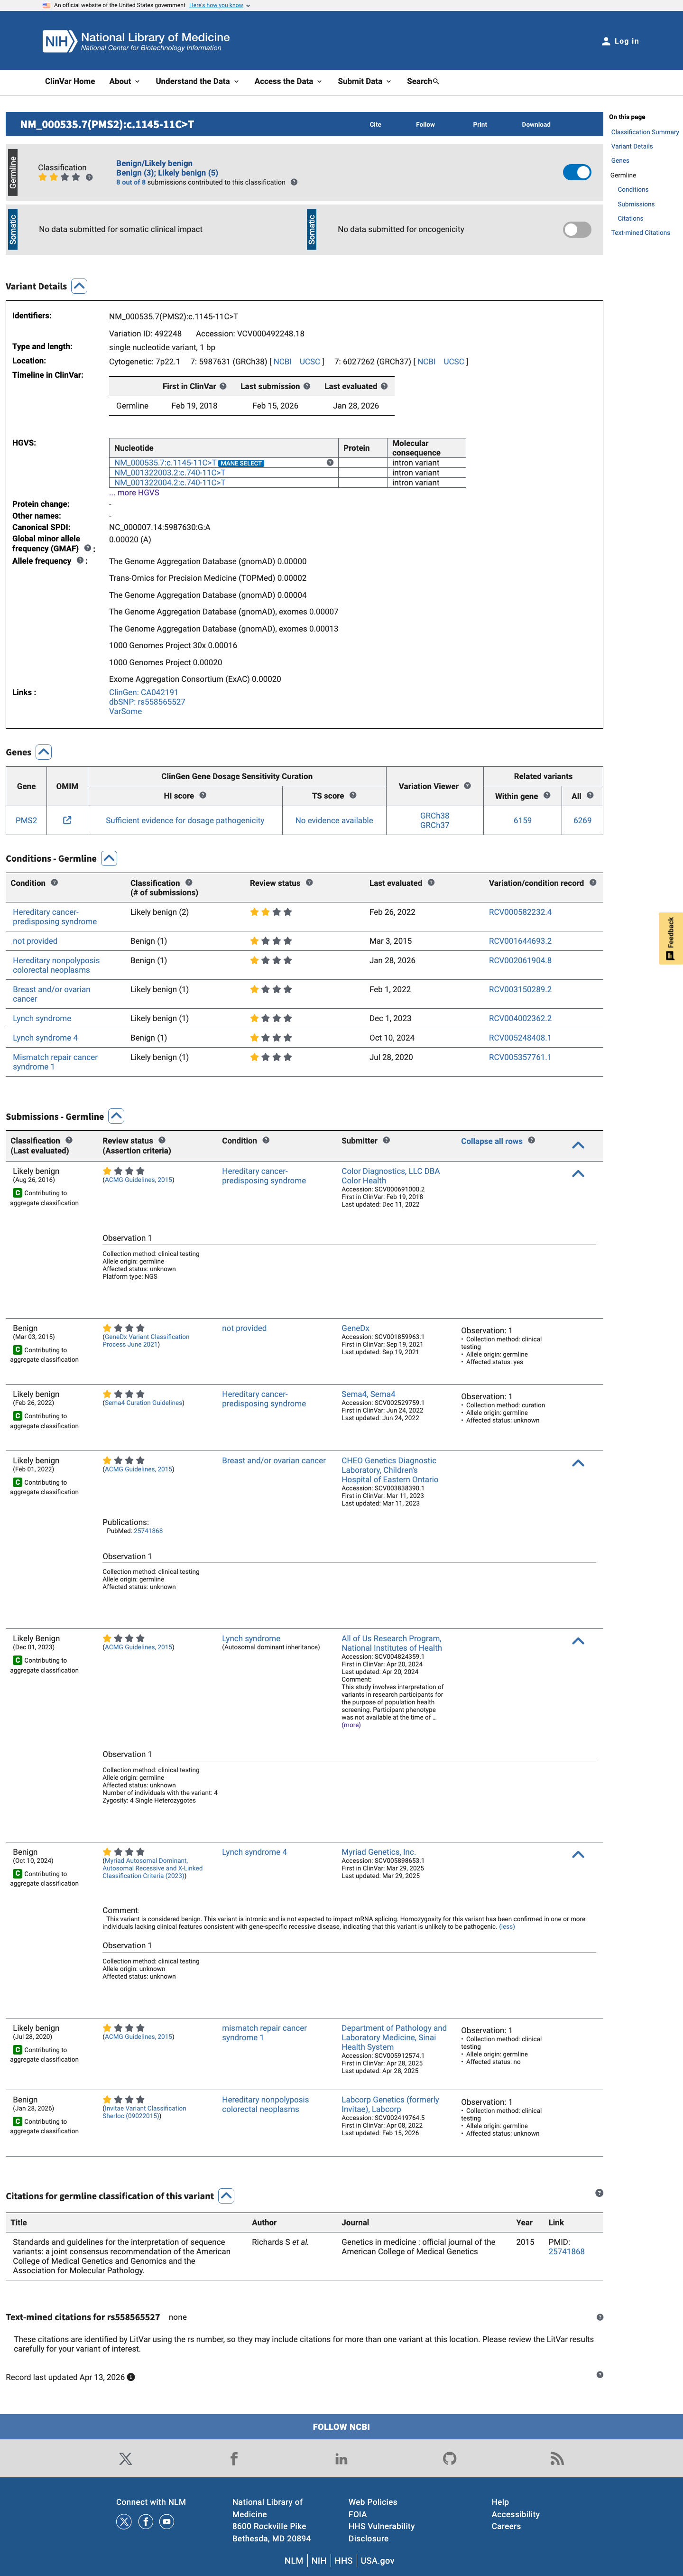The height and width of the screenshot is (2576, 683).
Task: Open PubMed 25741868 link in CHEO submission
Action: tap(148, 1531)
